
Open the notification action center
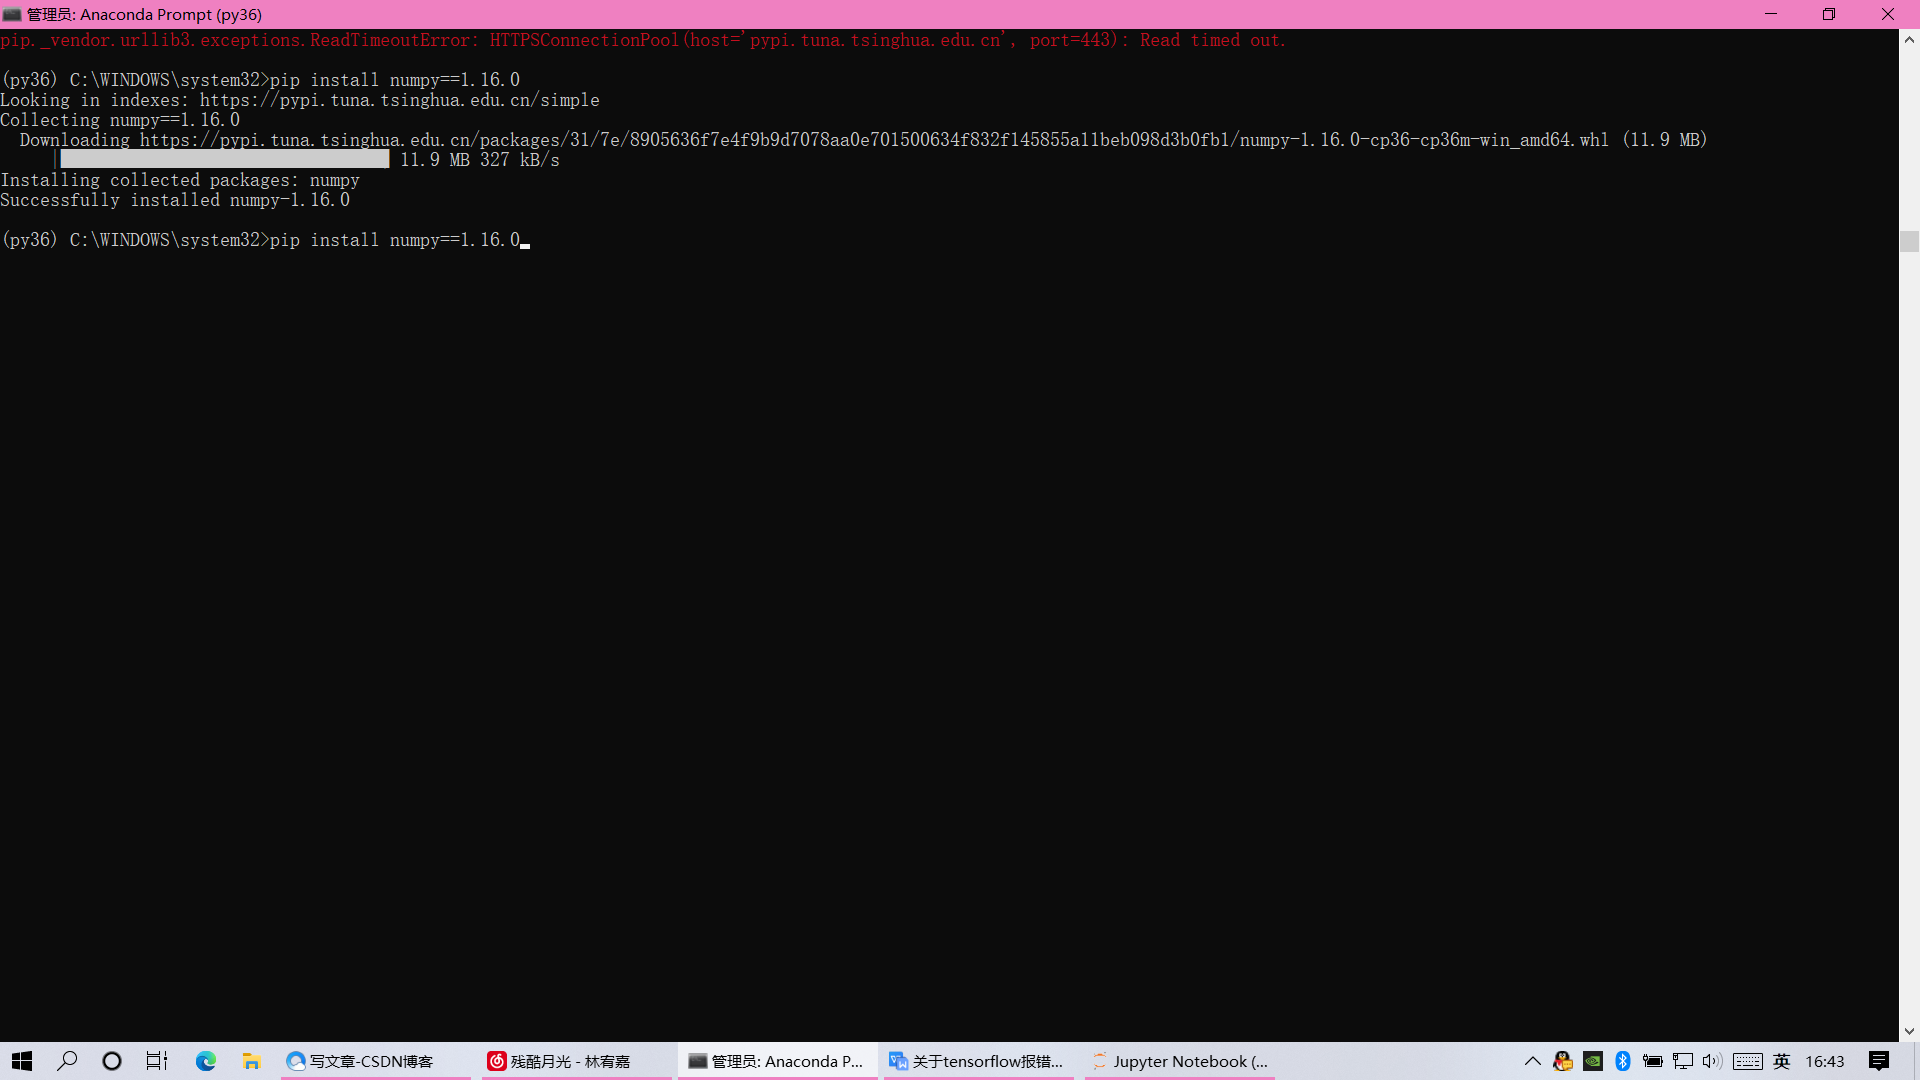click(x=1879, y=1061)
